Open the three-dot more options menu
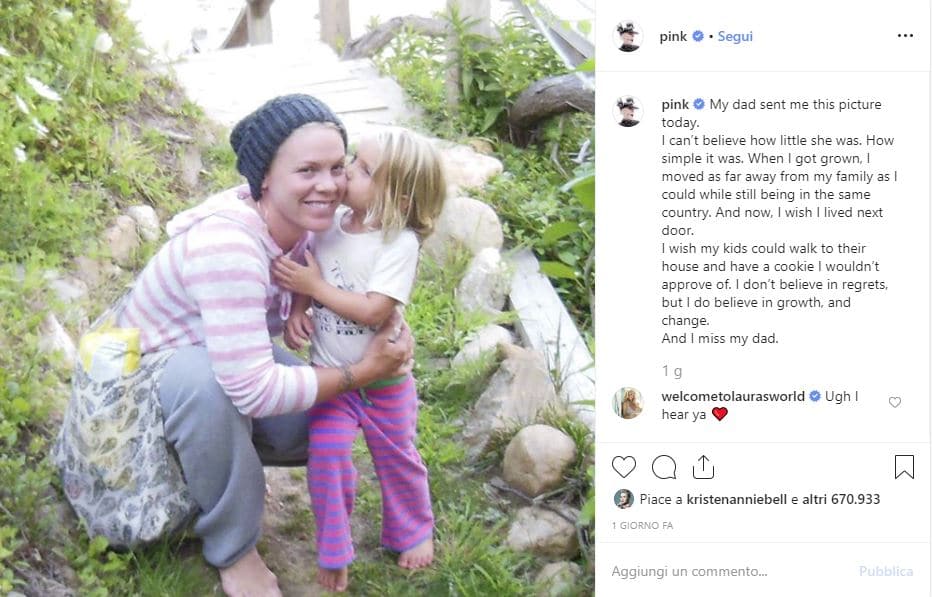This screenshot has height=597, width=932. (x=905, y=36)
